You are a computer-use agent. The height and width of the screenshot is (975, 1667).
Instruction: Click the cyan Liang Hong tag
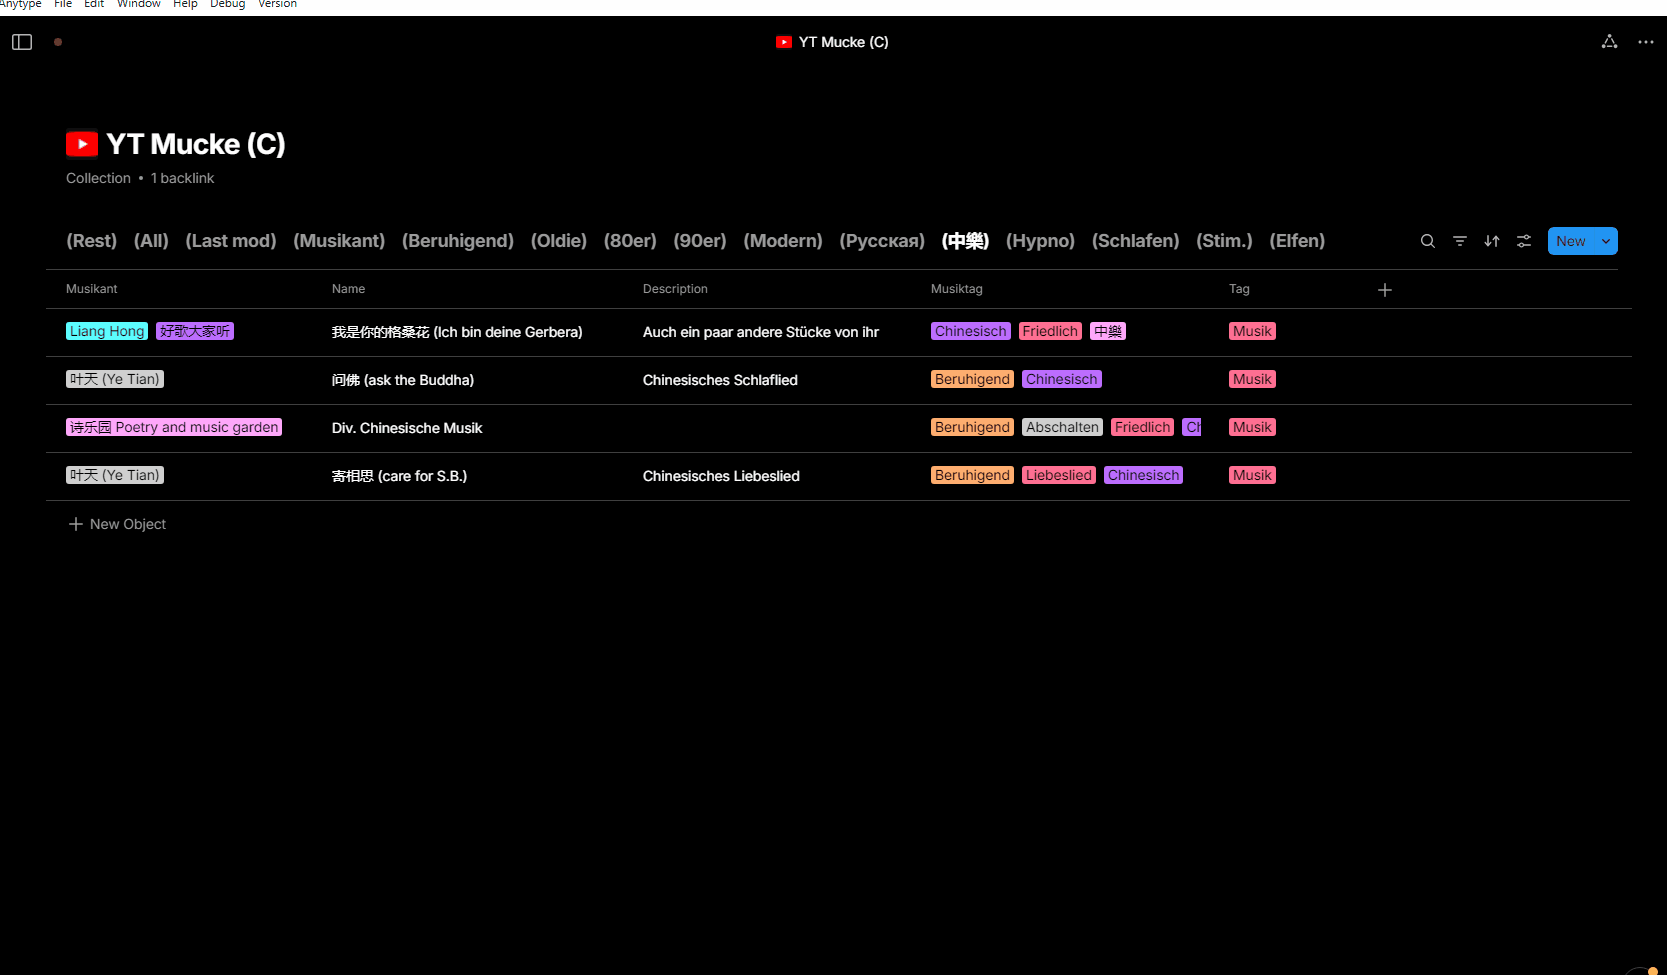coord(107,331)
